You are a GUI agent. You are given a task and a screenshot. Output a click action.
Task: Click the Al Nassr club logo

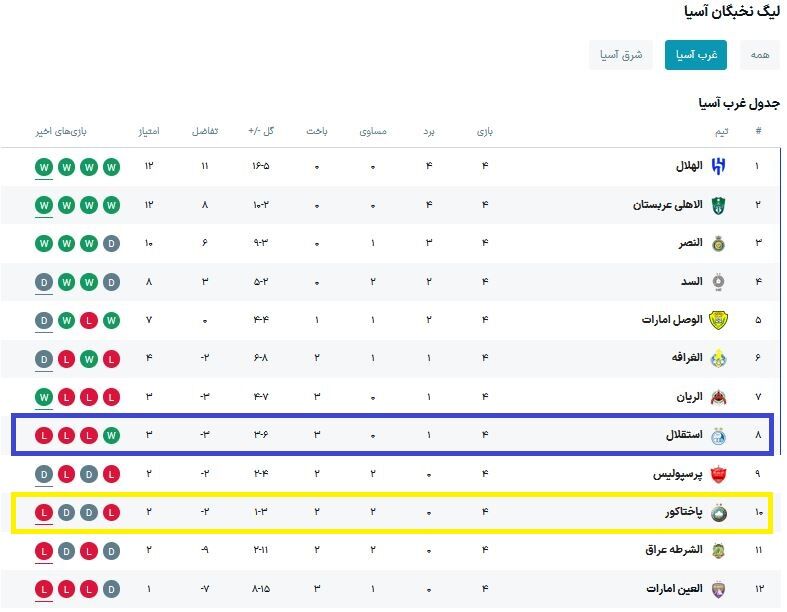click(x=718, y=243)
